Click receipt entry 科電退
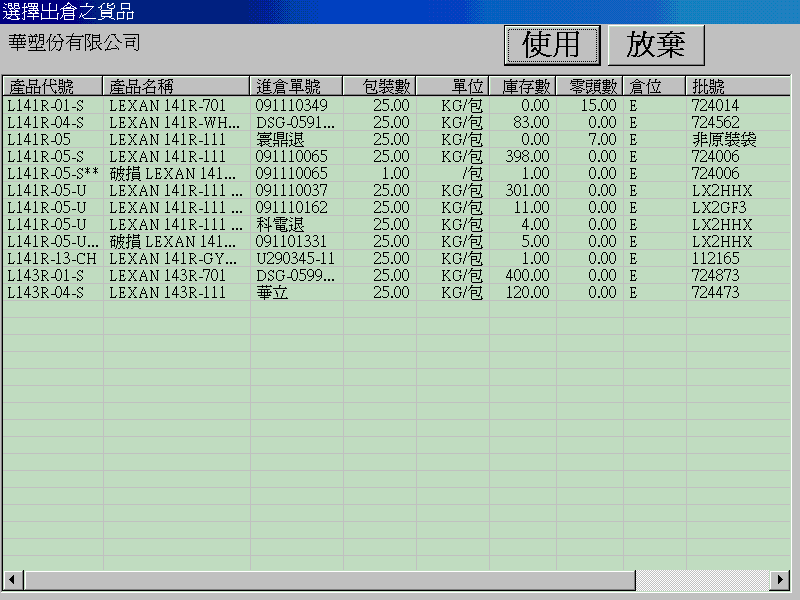Screen dimensions: 800x600 280,224
